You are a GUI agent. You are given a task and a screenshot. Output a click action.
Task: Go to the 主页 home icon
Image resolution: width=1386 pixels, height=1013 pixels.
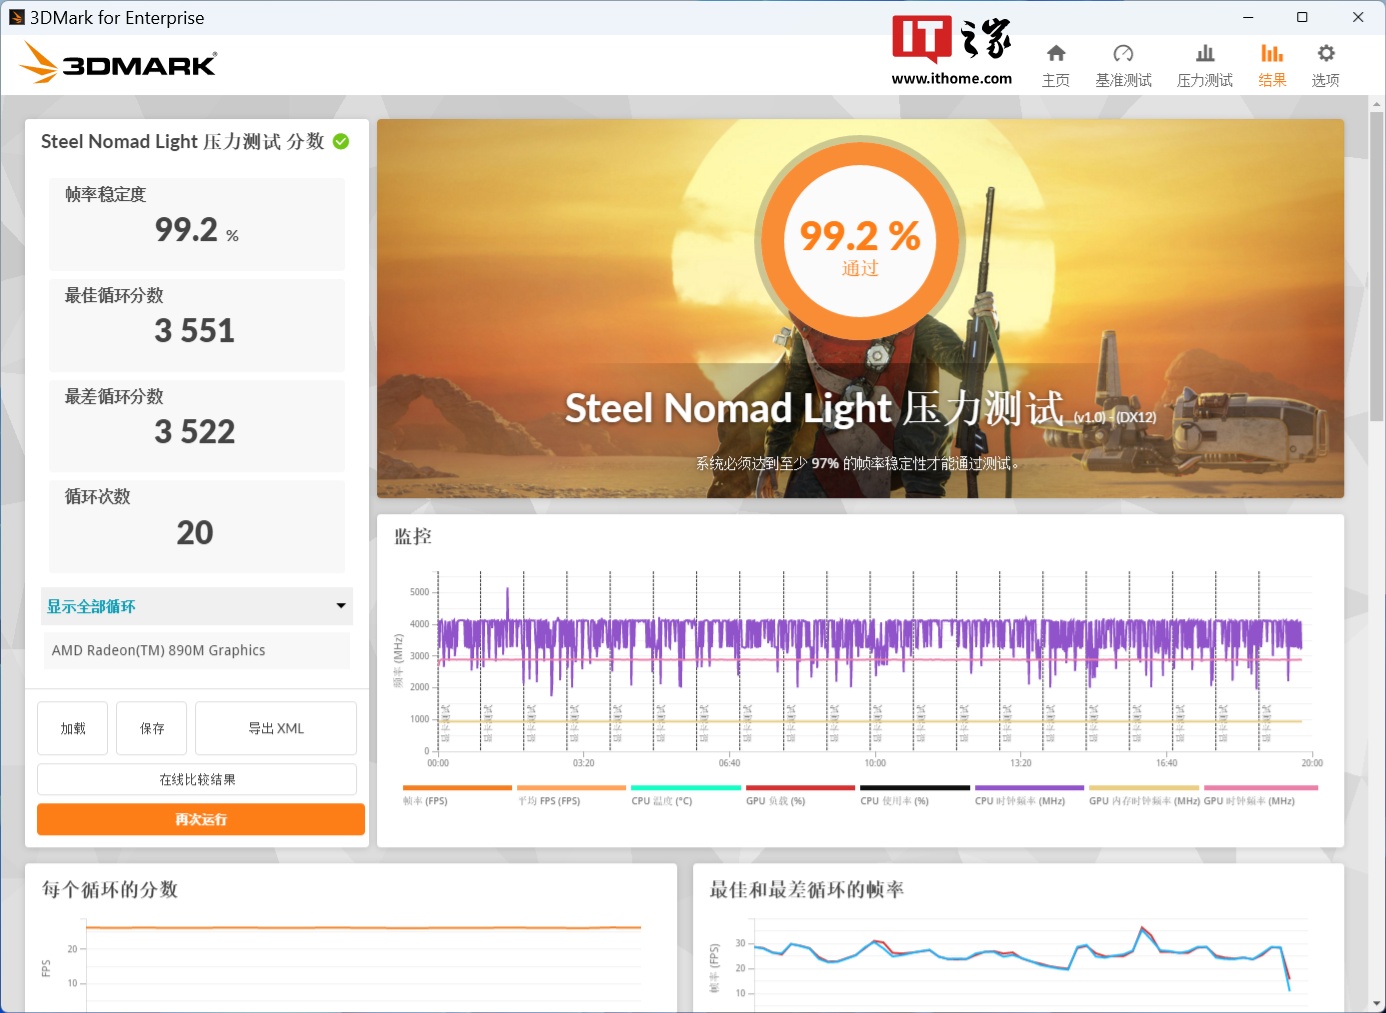pos(1056,54)
